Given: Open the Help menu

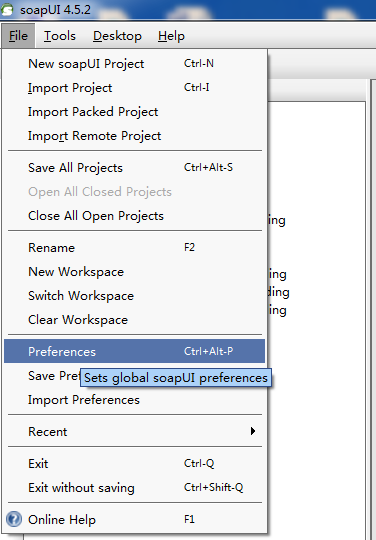Looking at the screenshot, I should (171, 36).
